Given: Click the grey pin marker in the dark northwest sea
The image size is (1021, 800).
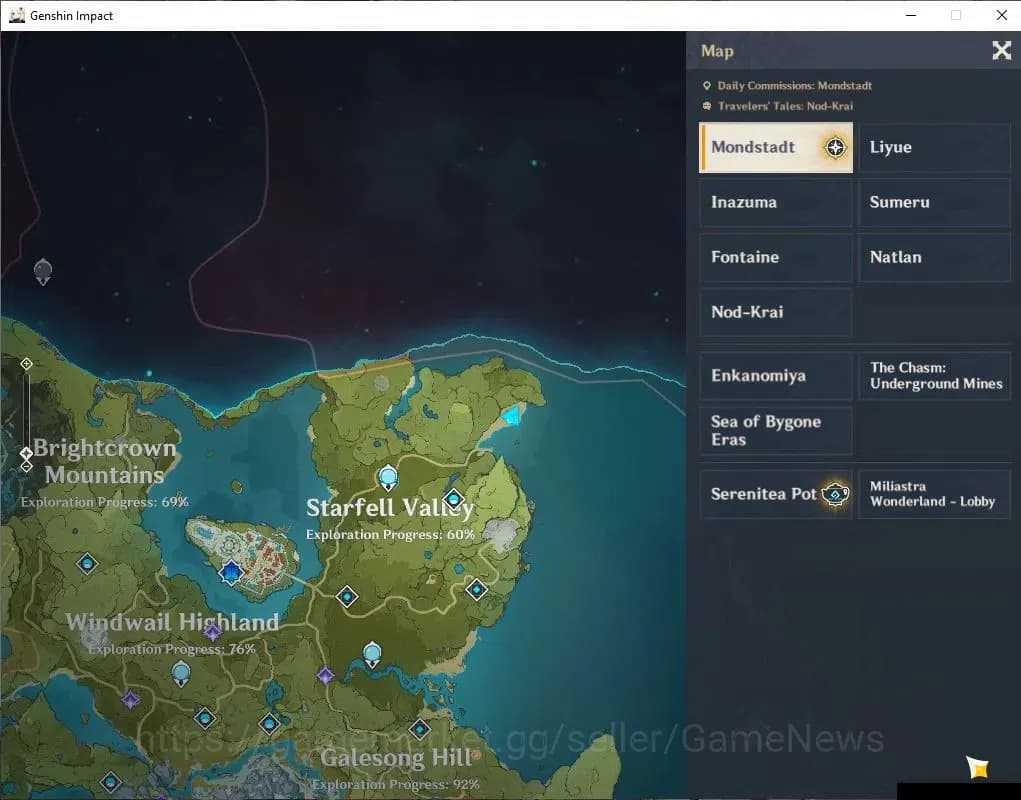Looking at the screenshot, I should [x=43, y=271].
